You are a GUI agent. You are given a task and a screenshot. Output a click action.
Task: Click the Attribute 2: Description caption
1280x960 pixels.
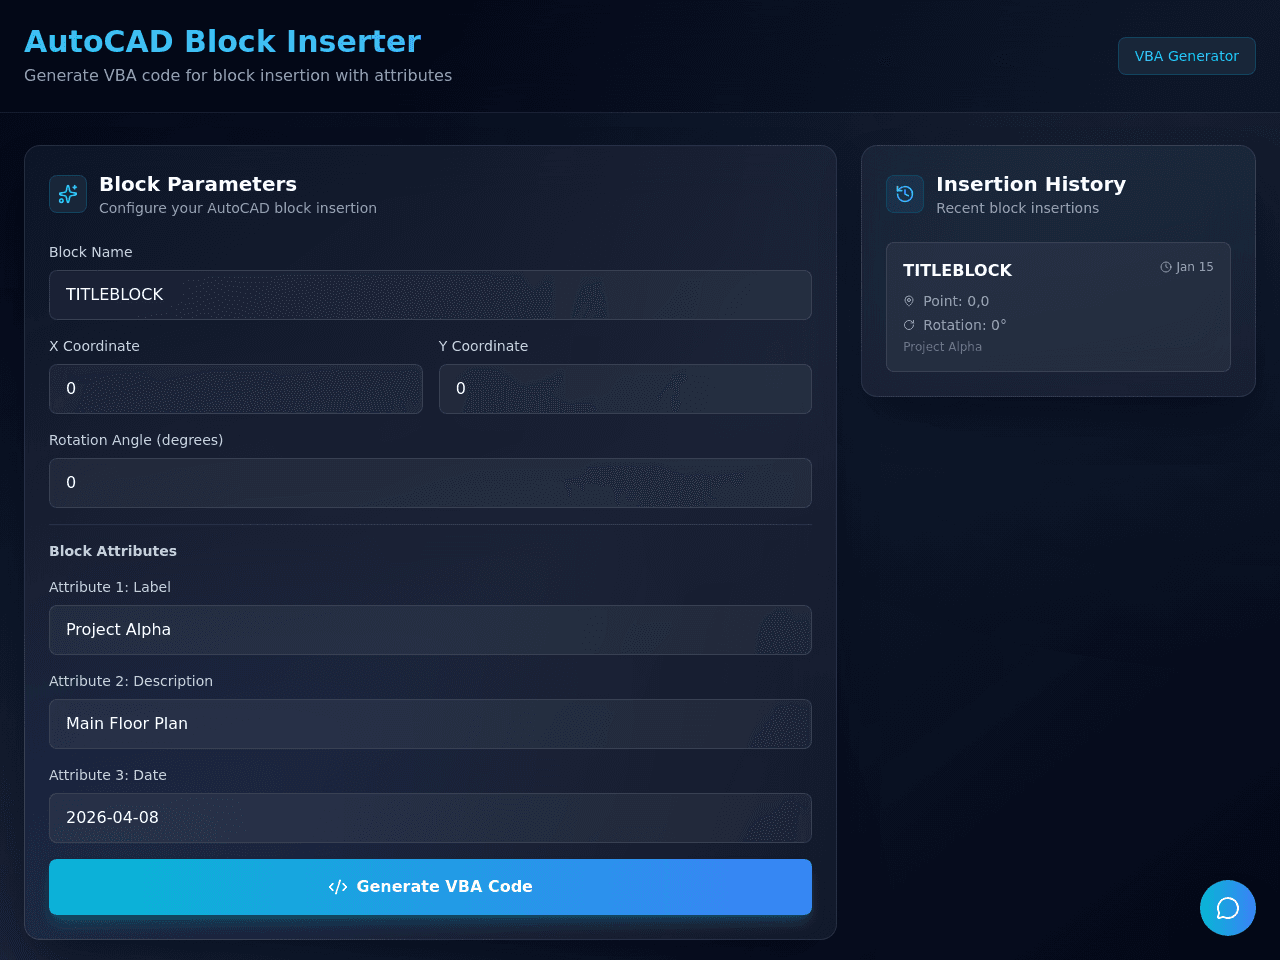131,681
